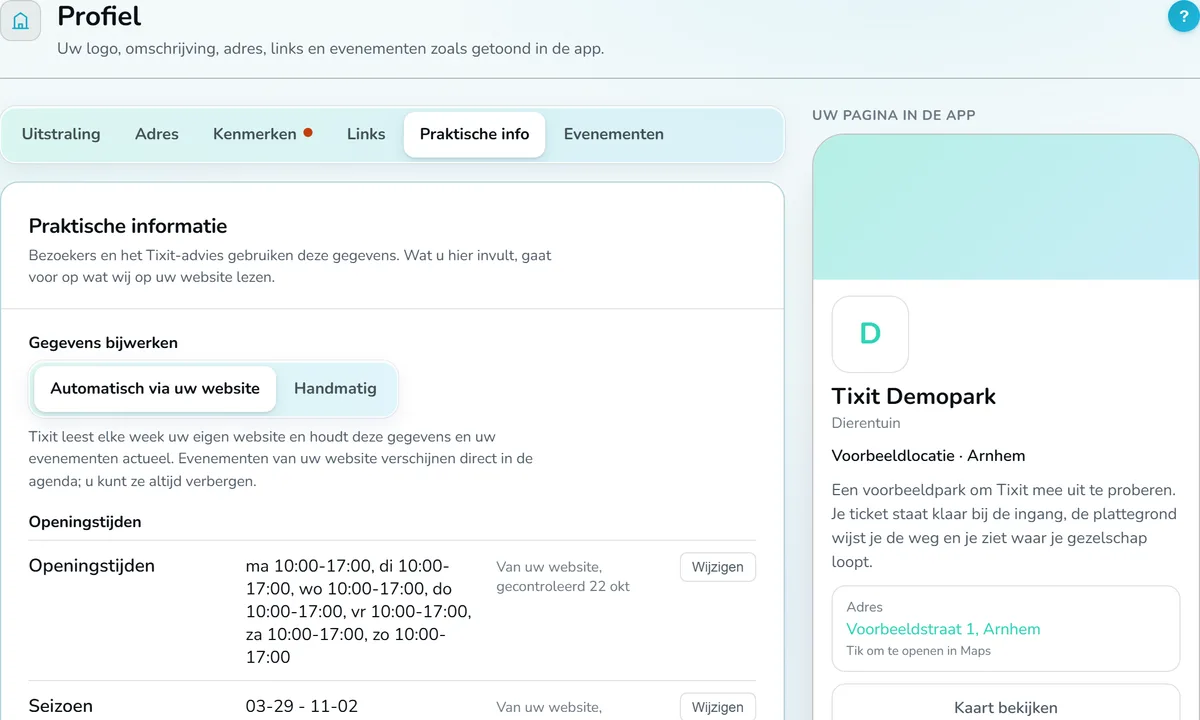Click the Kaart bekijken button
This screenshot has height=720, width=1200.
tap(1006, 702)
